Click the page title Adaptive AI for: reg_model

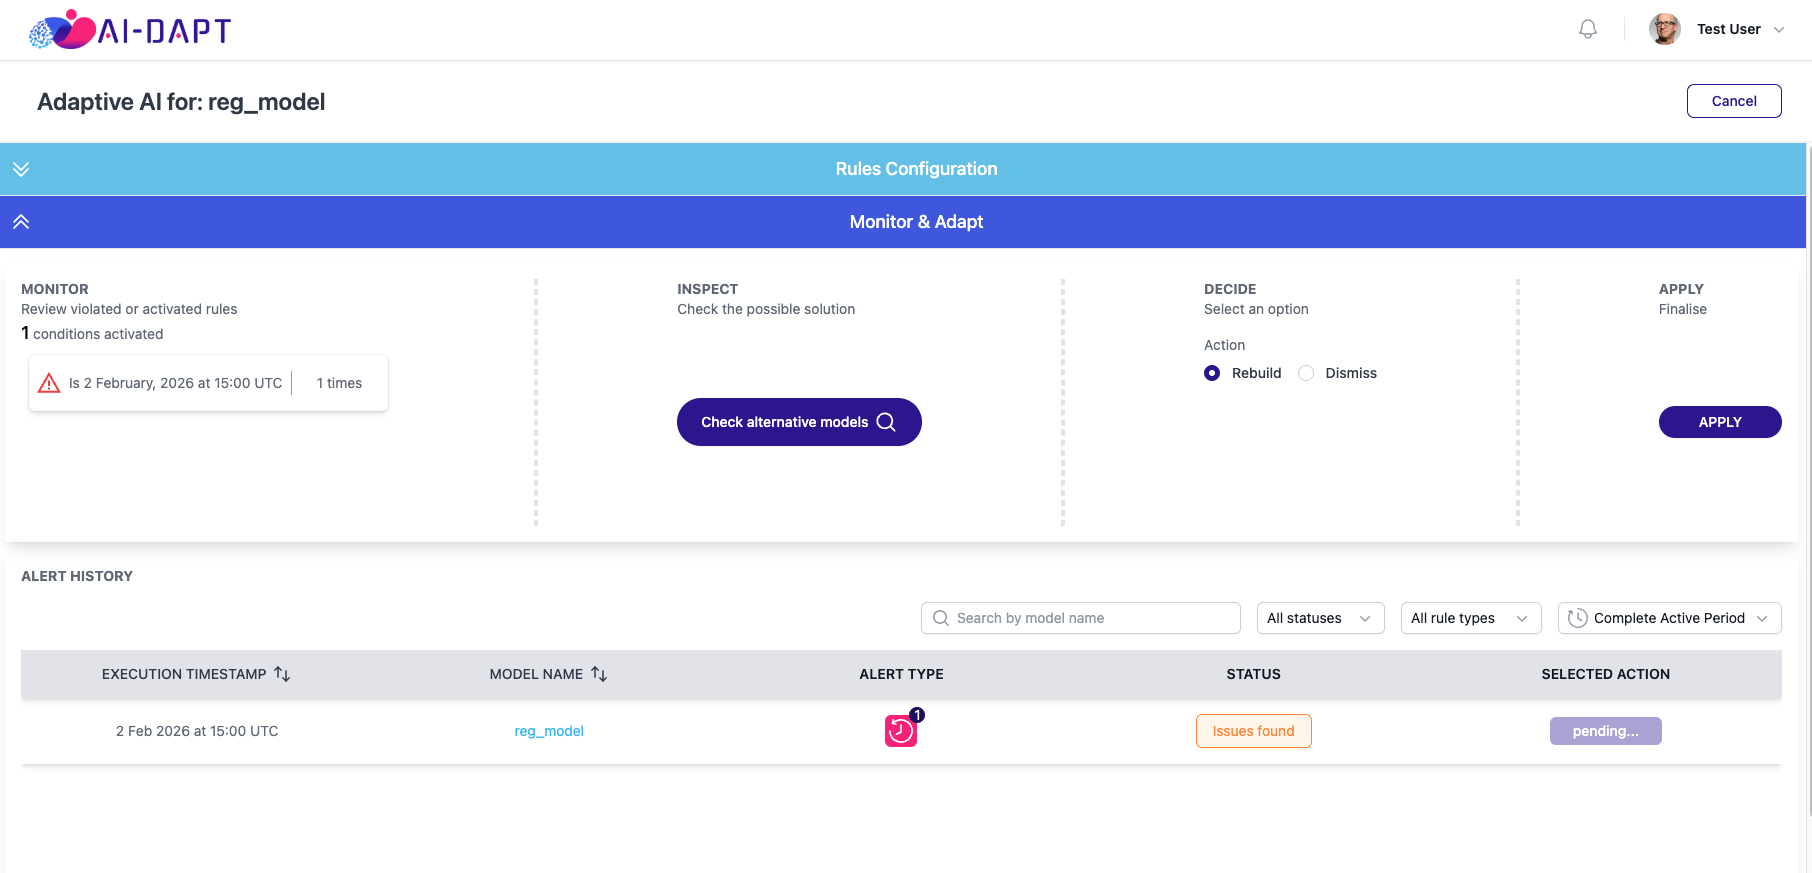tap(181, 102)
